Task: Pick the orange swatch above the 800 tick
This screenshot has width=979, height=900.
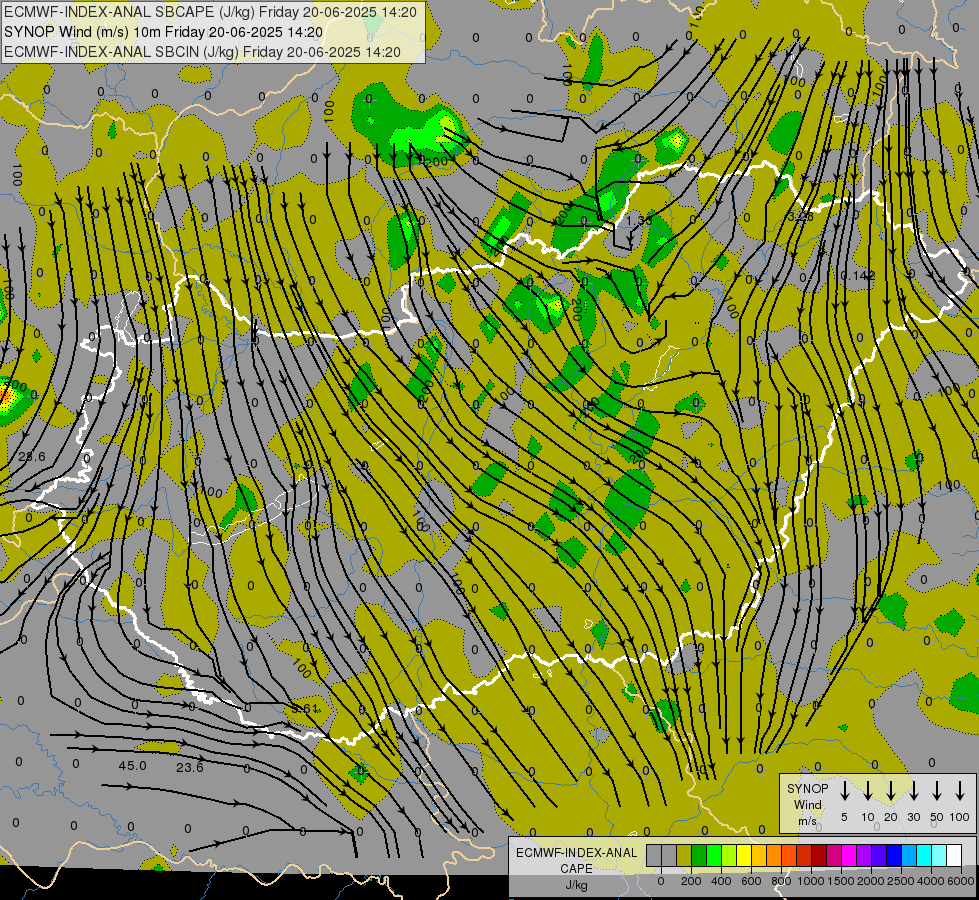Action: tap(775, 855)
